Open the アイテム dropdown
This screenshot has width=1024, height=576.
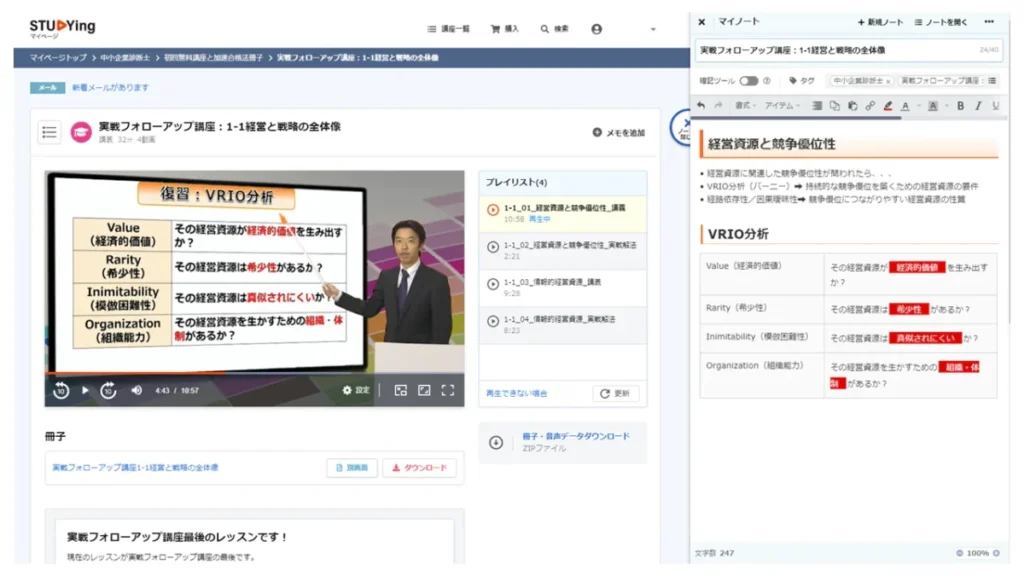[782, 105]
